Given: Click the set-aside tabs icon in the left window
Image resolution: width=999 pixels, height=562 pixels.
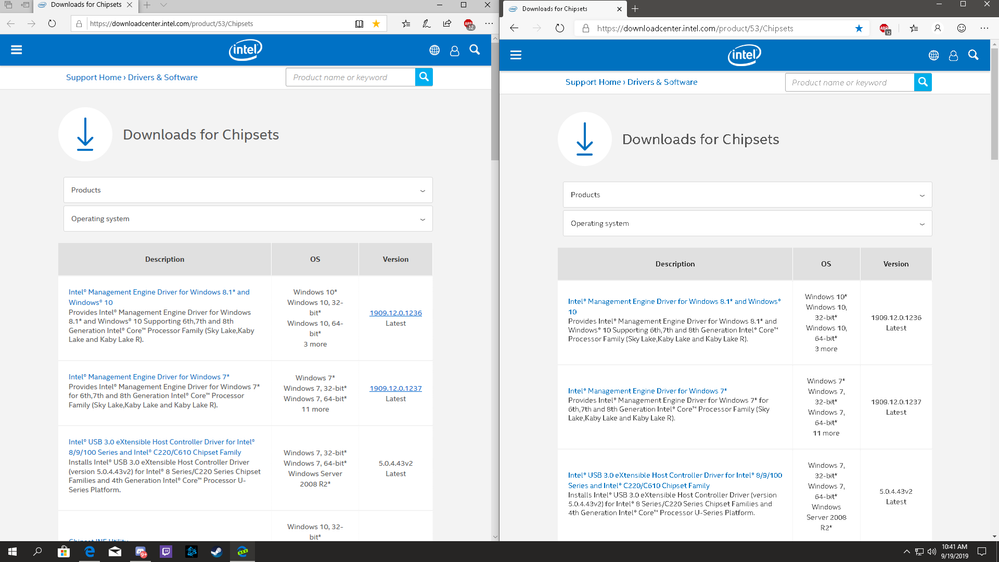Looking at the screenshot, I should pos(25,5).
